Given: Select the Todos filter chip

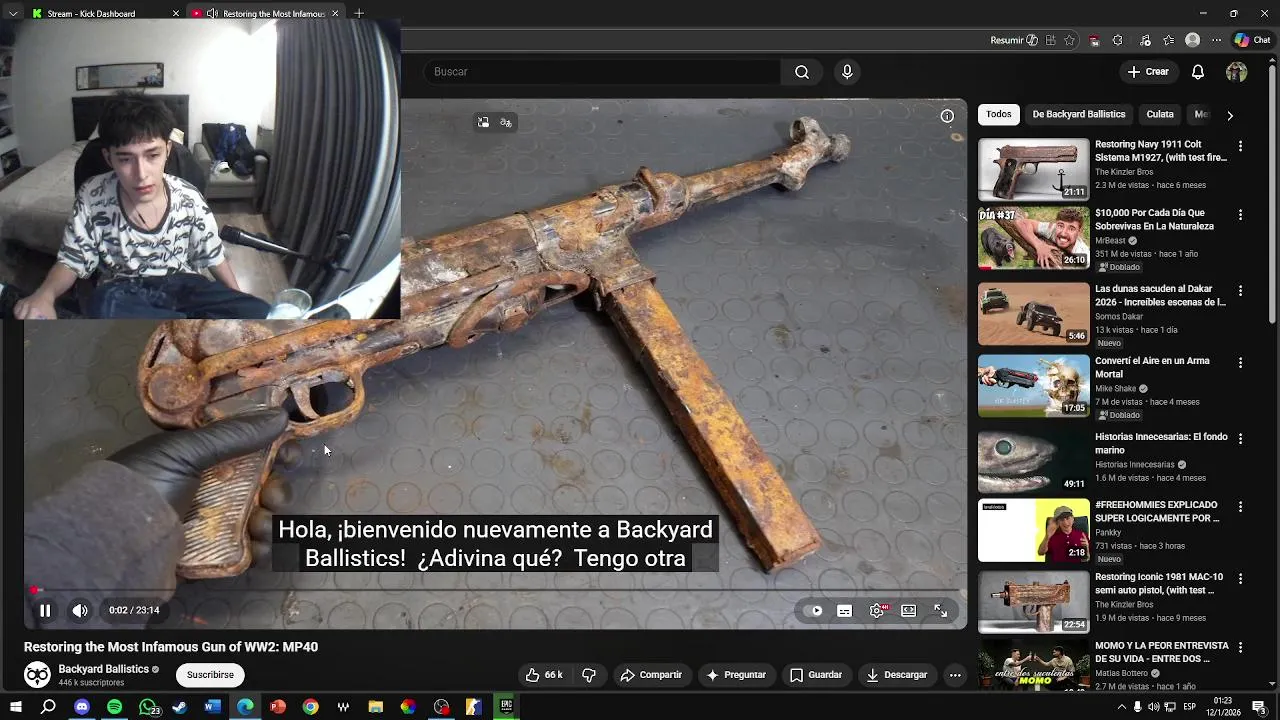Looking at the screenshot, I should tap(999, 114).
